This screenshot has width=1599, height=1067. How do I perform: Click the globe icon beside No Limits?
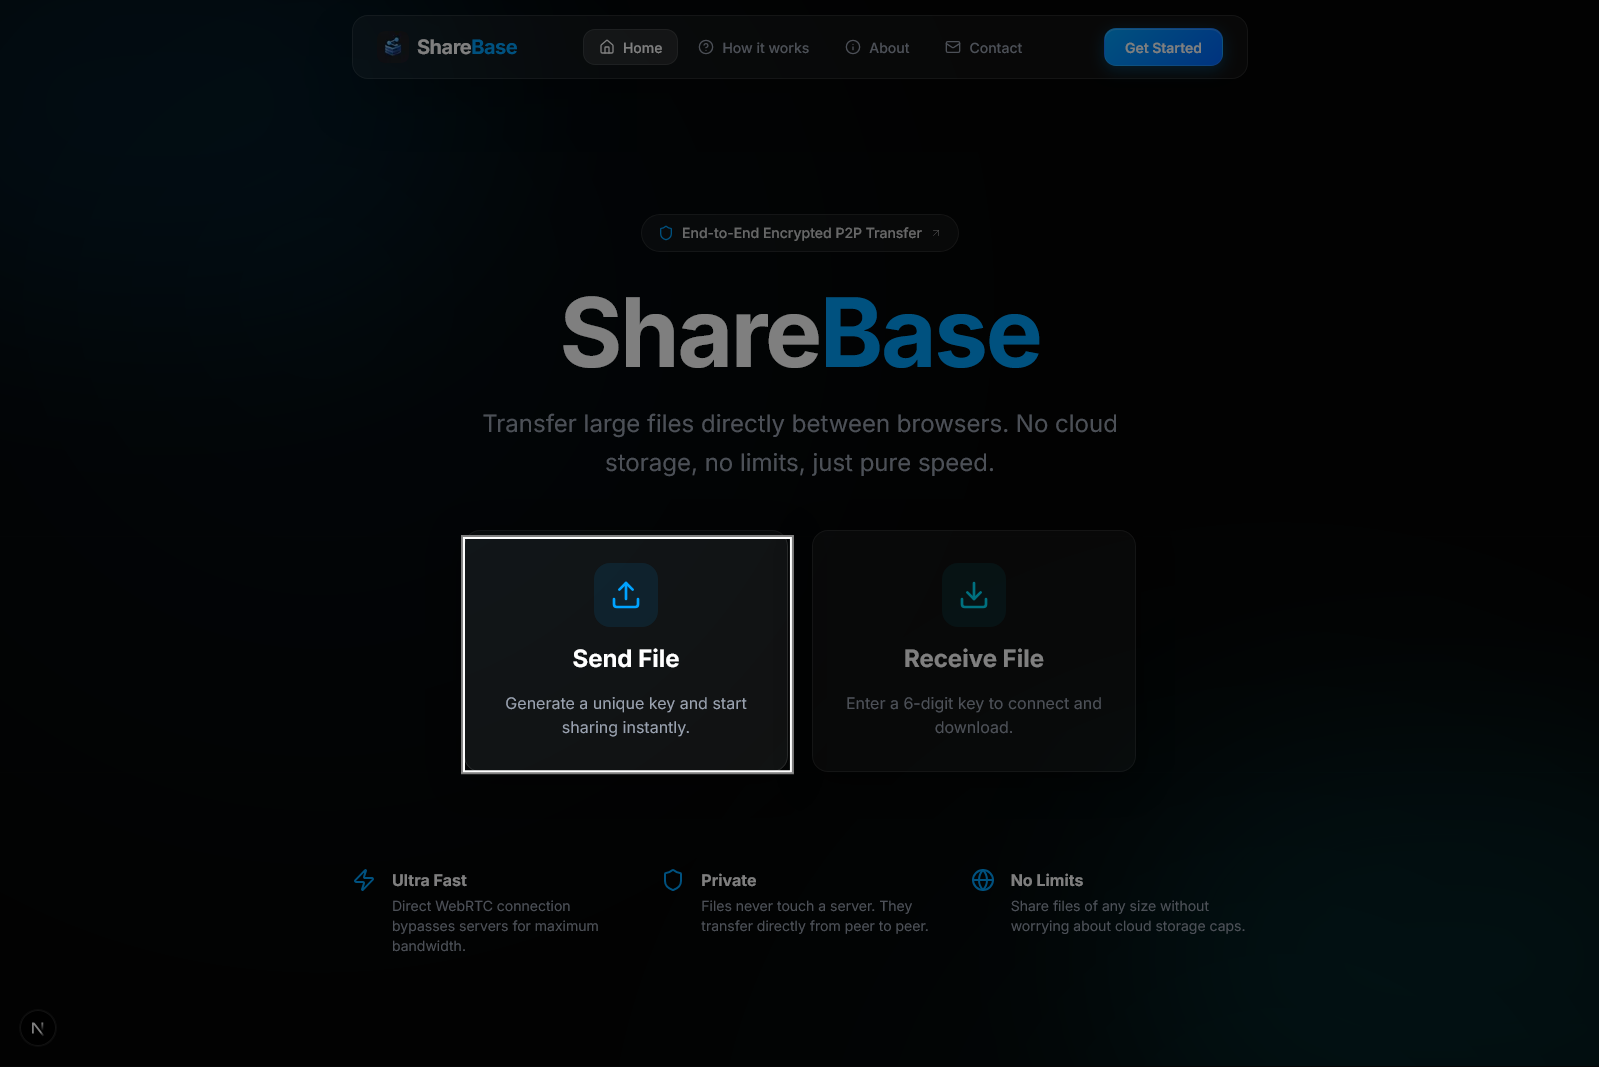tap(983, 880)
